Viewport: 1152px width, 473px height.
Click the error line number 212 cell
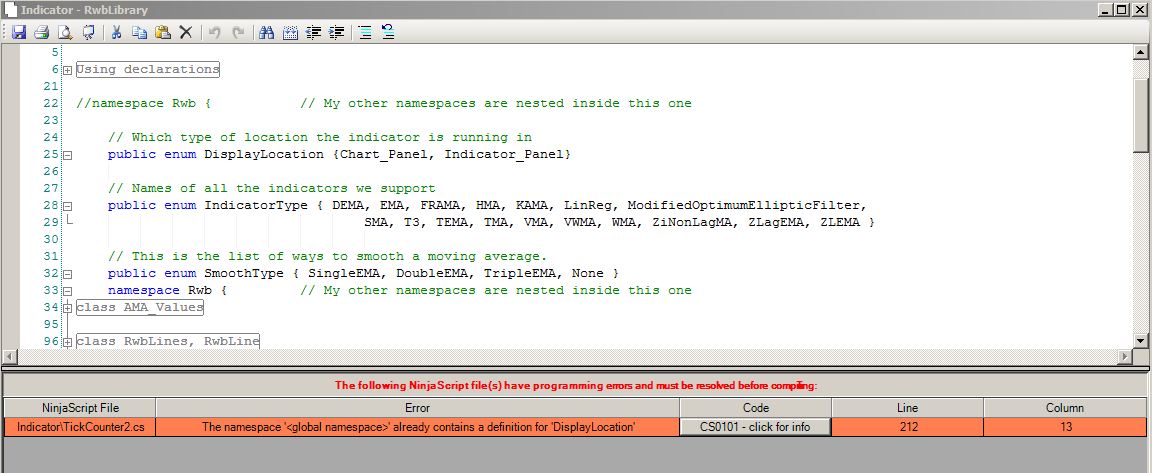click(x=907, y=427)
